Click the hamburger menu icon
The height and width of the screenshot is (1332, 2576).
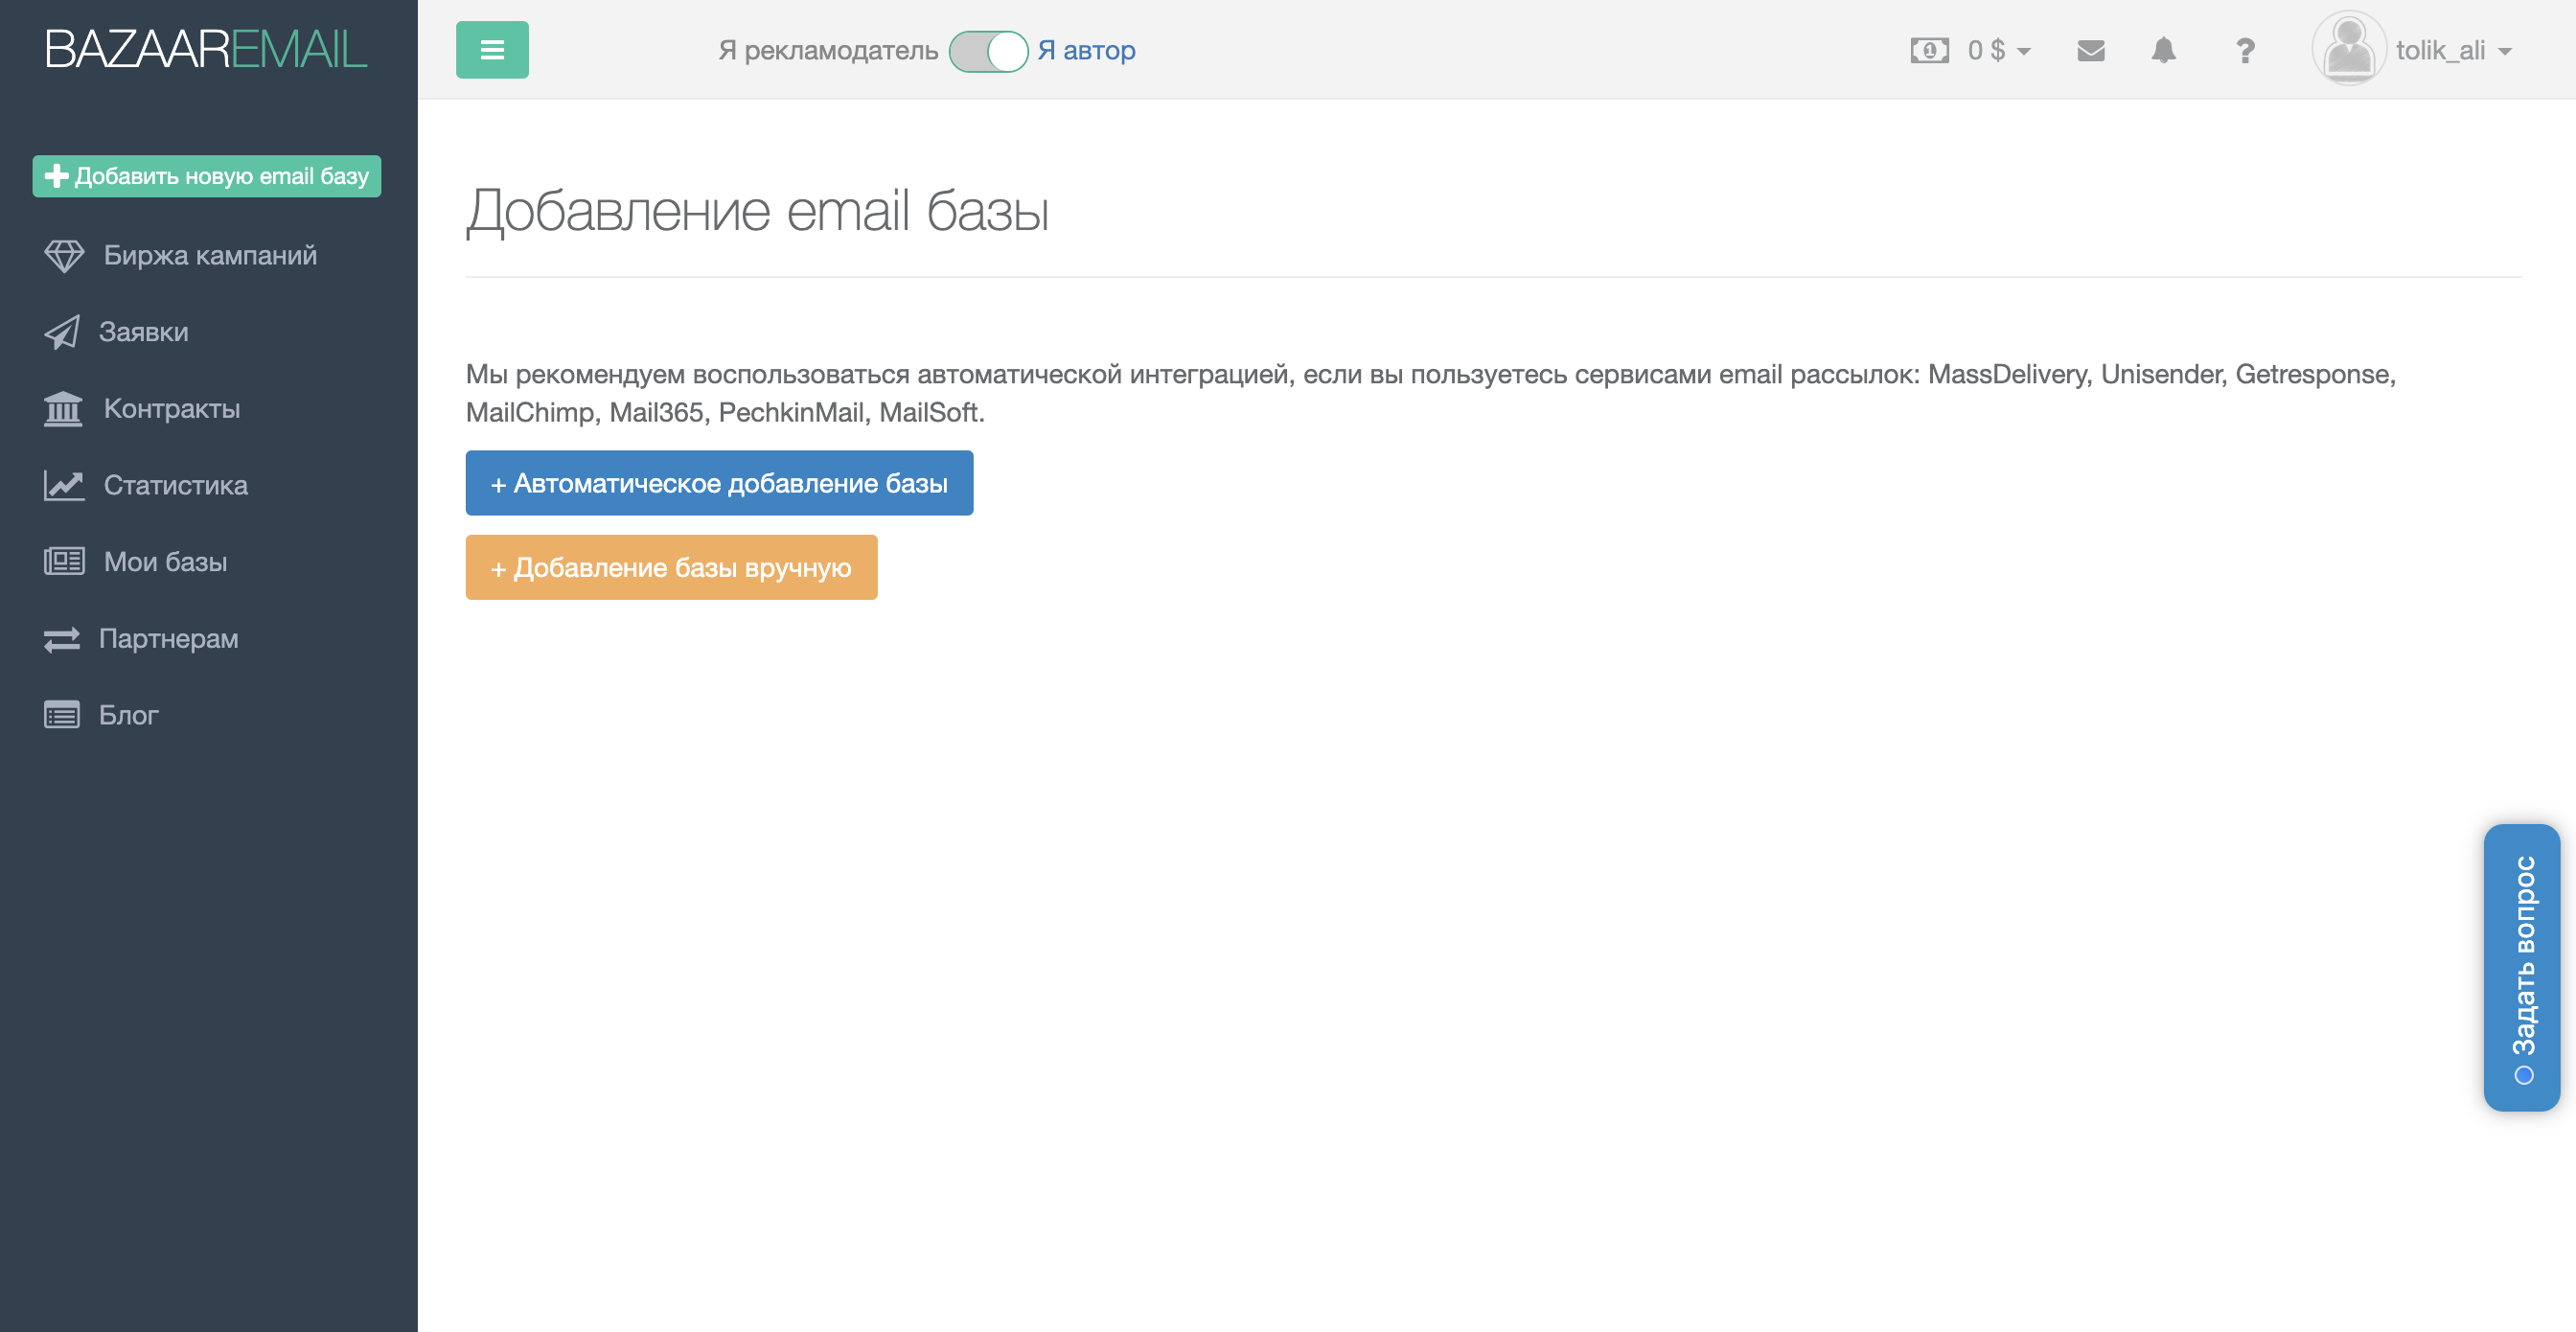[x=492, y=50]
